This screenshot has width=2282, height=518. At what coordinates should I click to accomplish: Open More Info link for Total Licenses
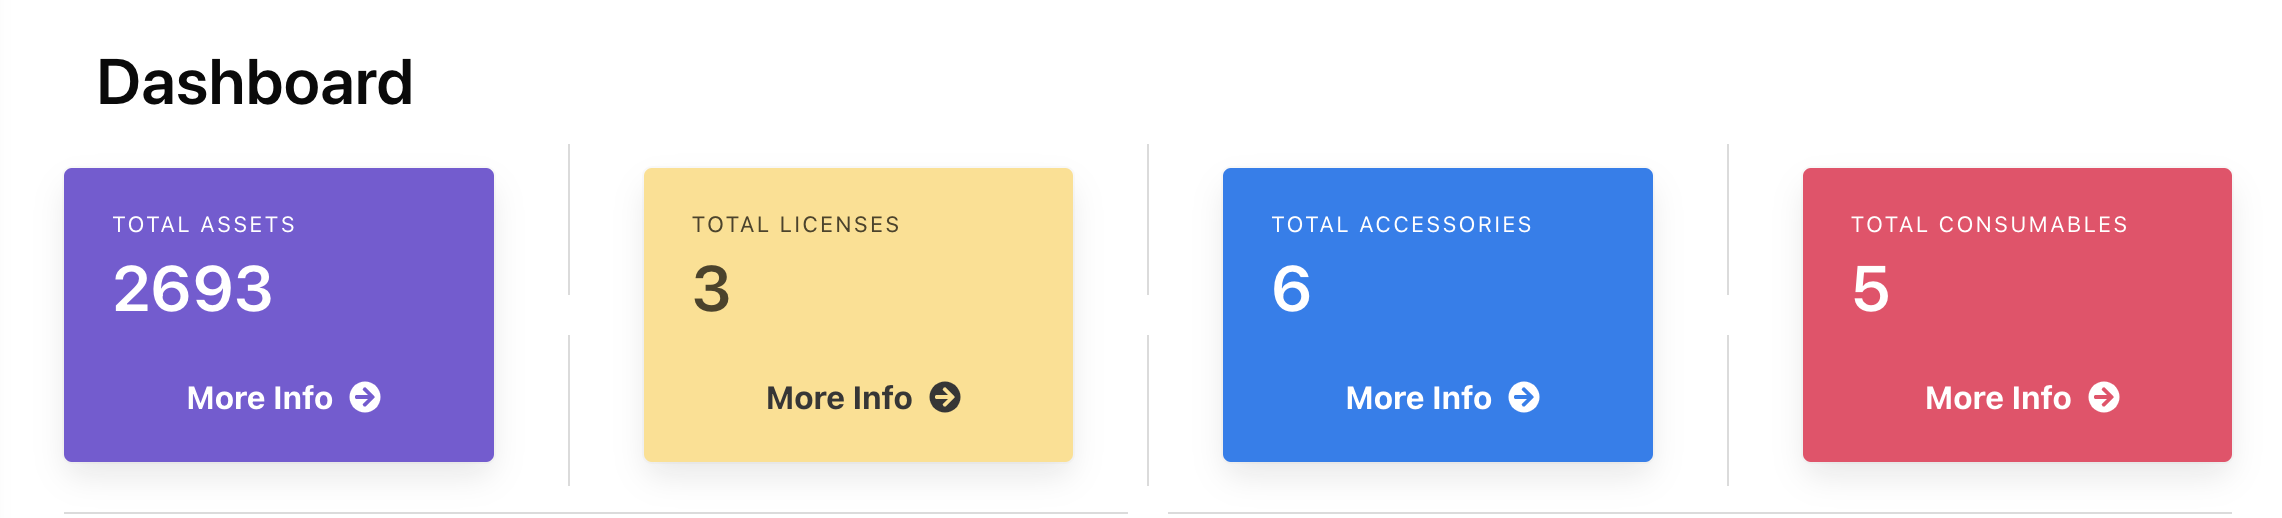tap(839, 398)
